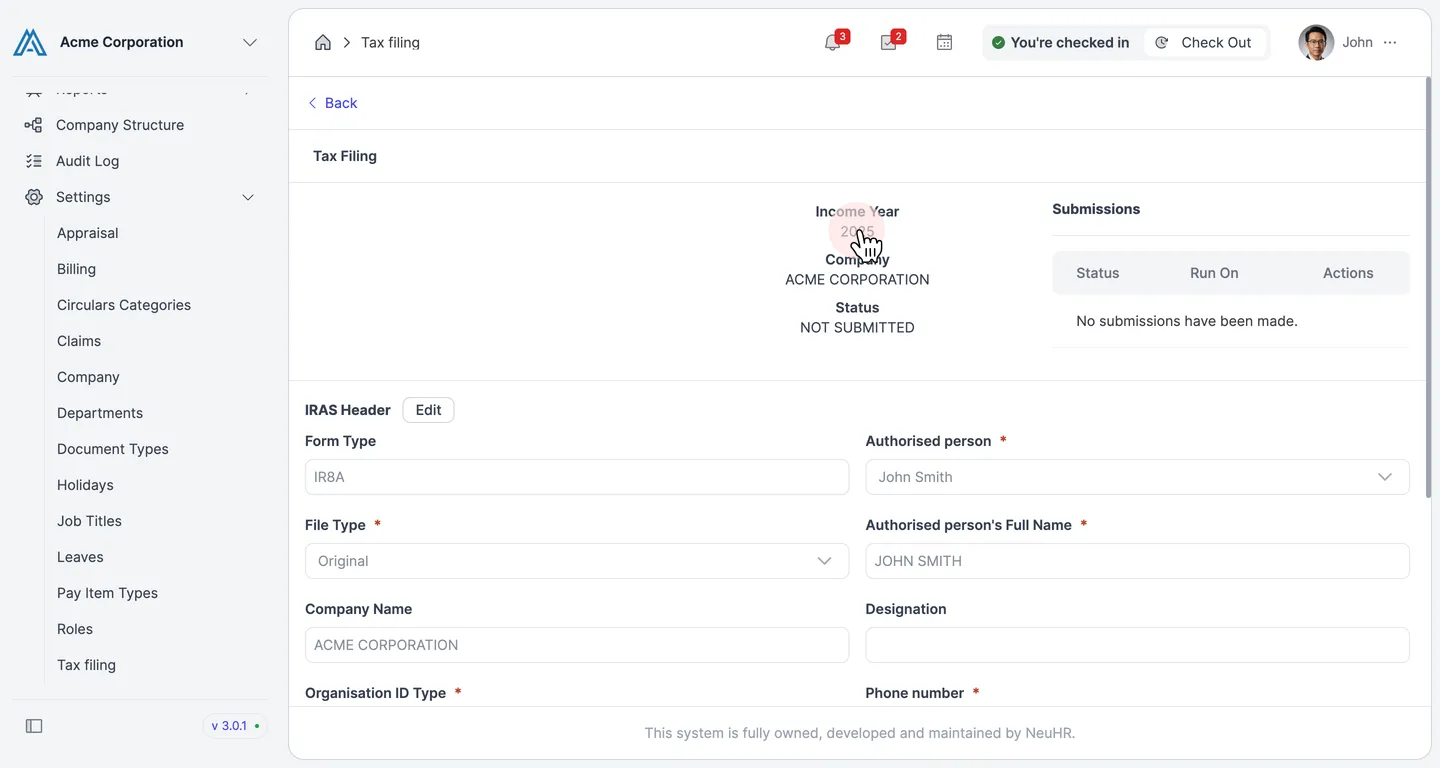Click the Actions column header
This screenshot has height=768, width=1440.
tap(1348, 273)
